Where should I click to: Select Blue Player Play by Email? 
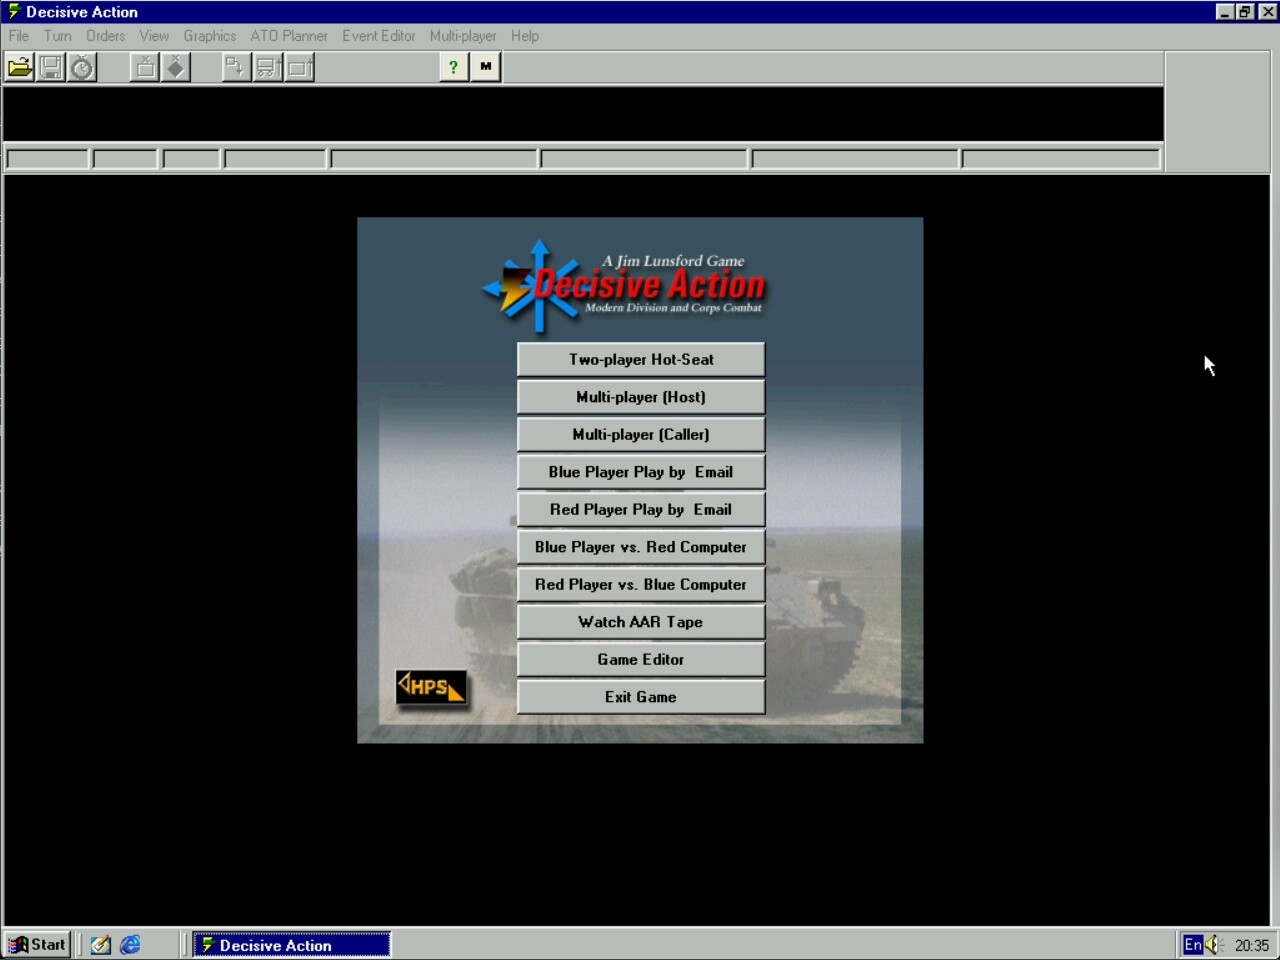[641, 472]
